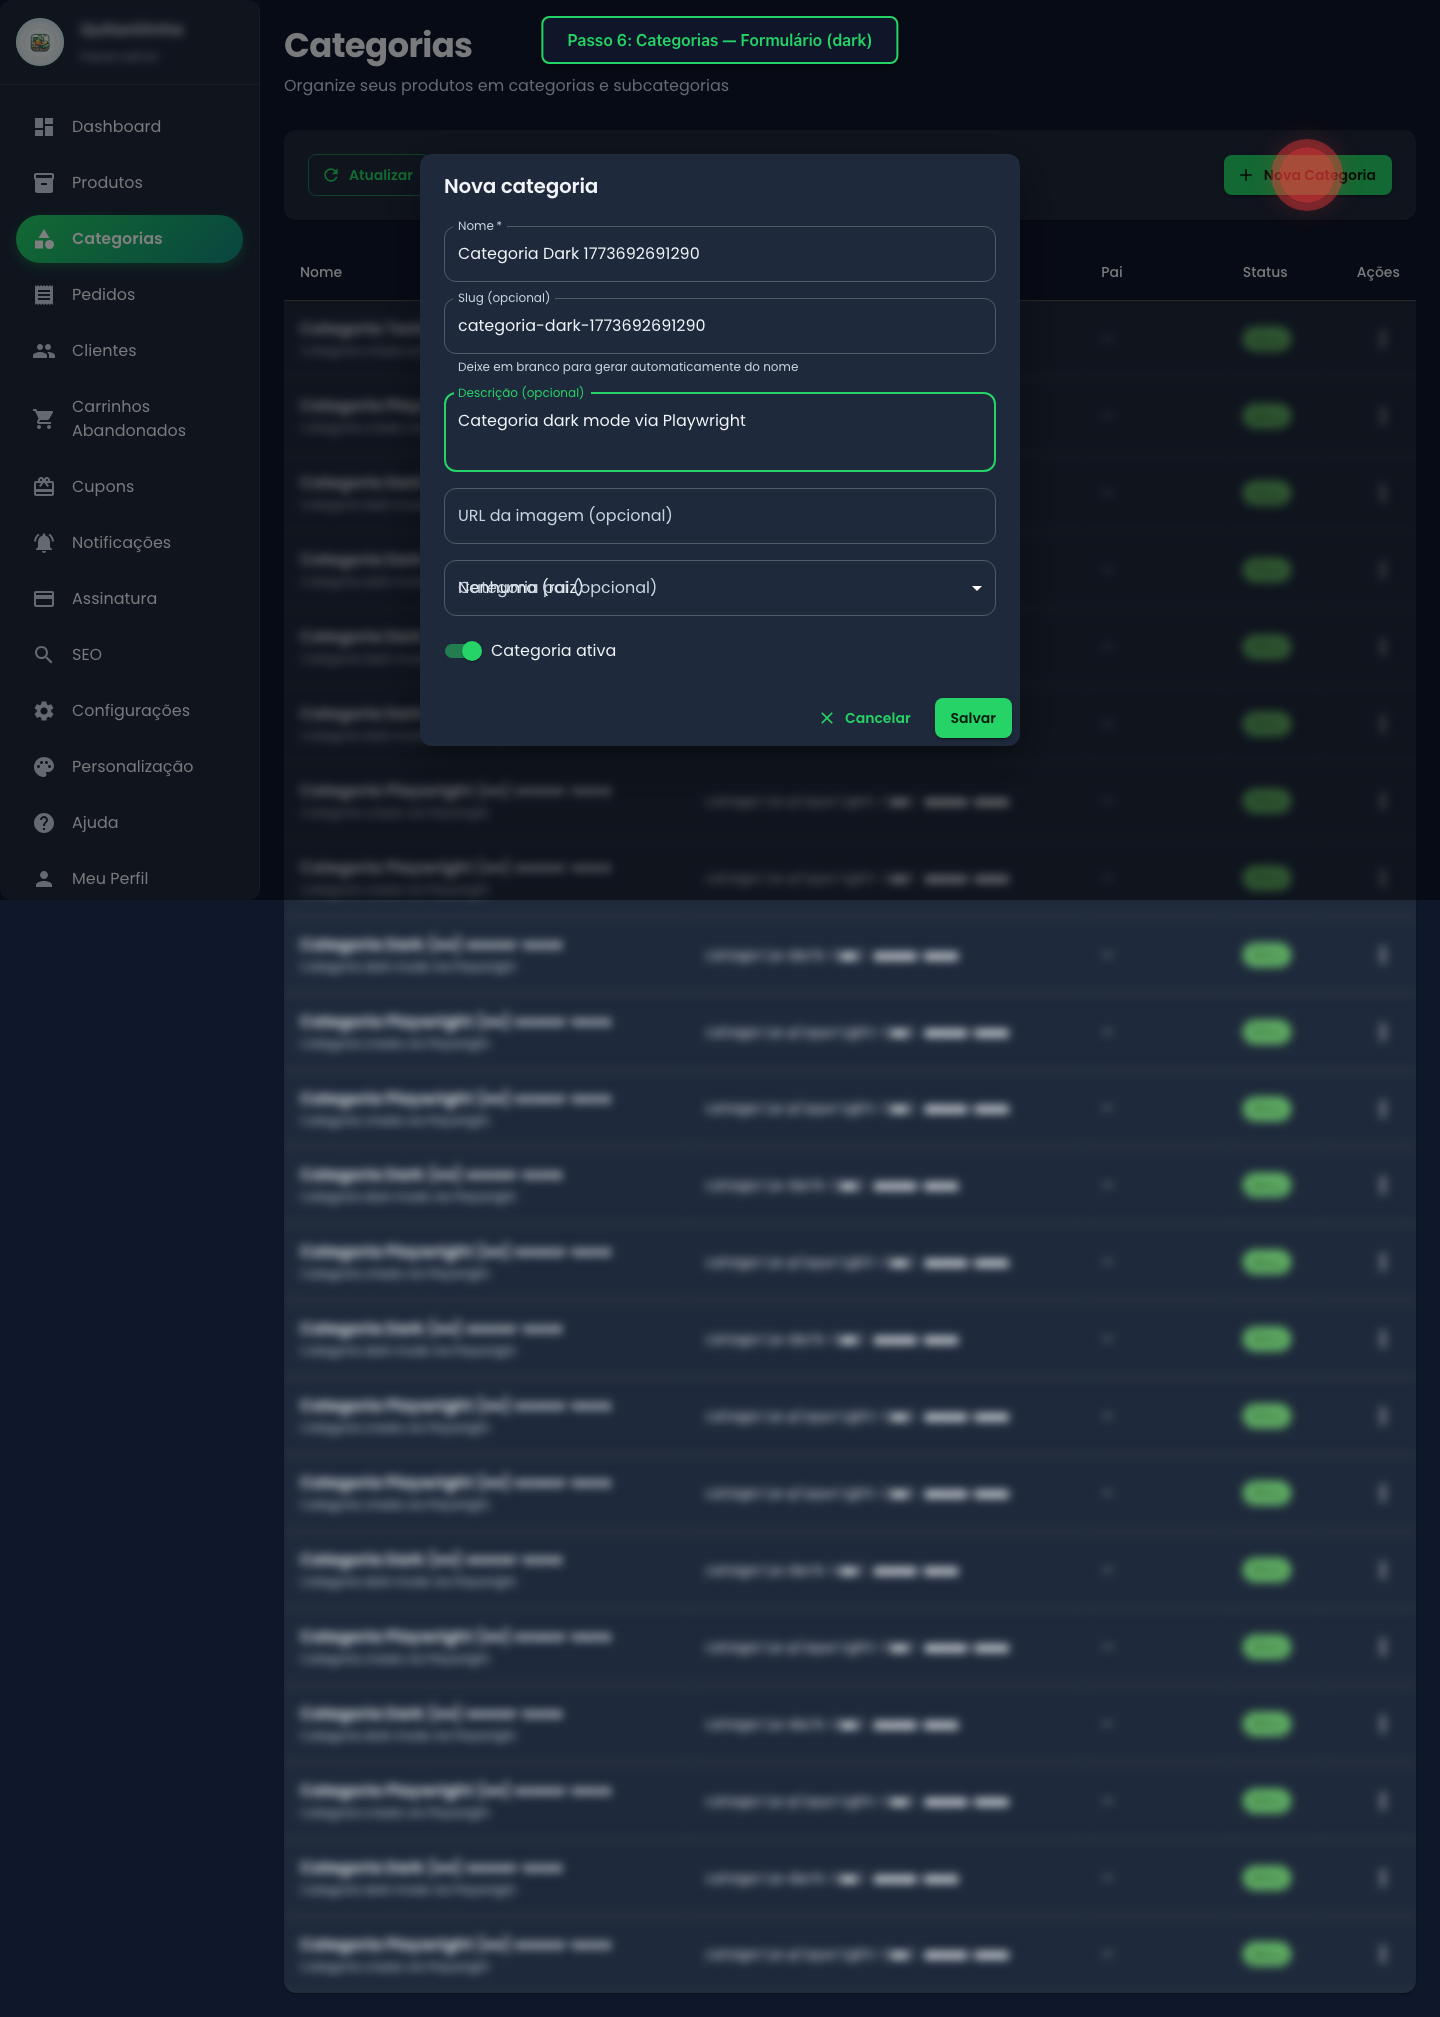Click the Nome input field
1440x2017 pixels.
click(719, 254)
